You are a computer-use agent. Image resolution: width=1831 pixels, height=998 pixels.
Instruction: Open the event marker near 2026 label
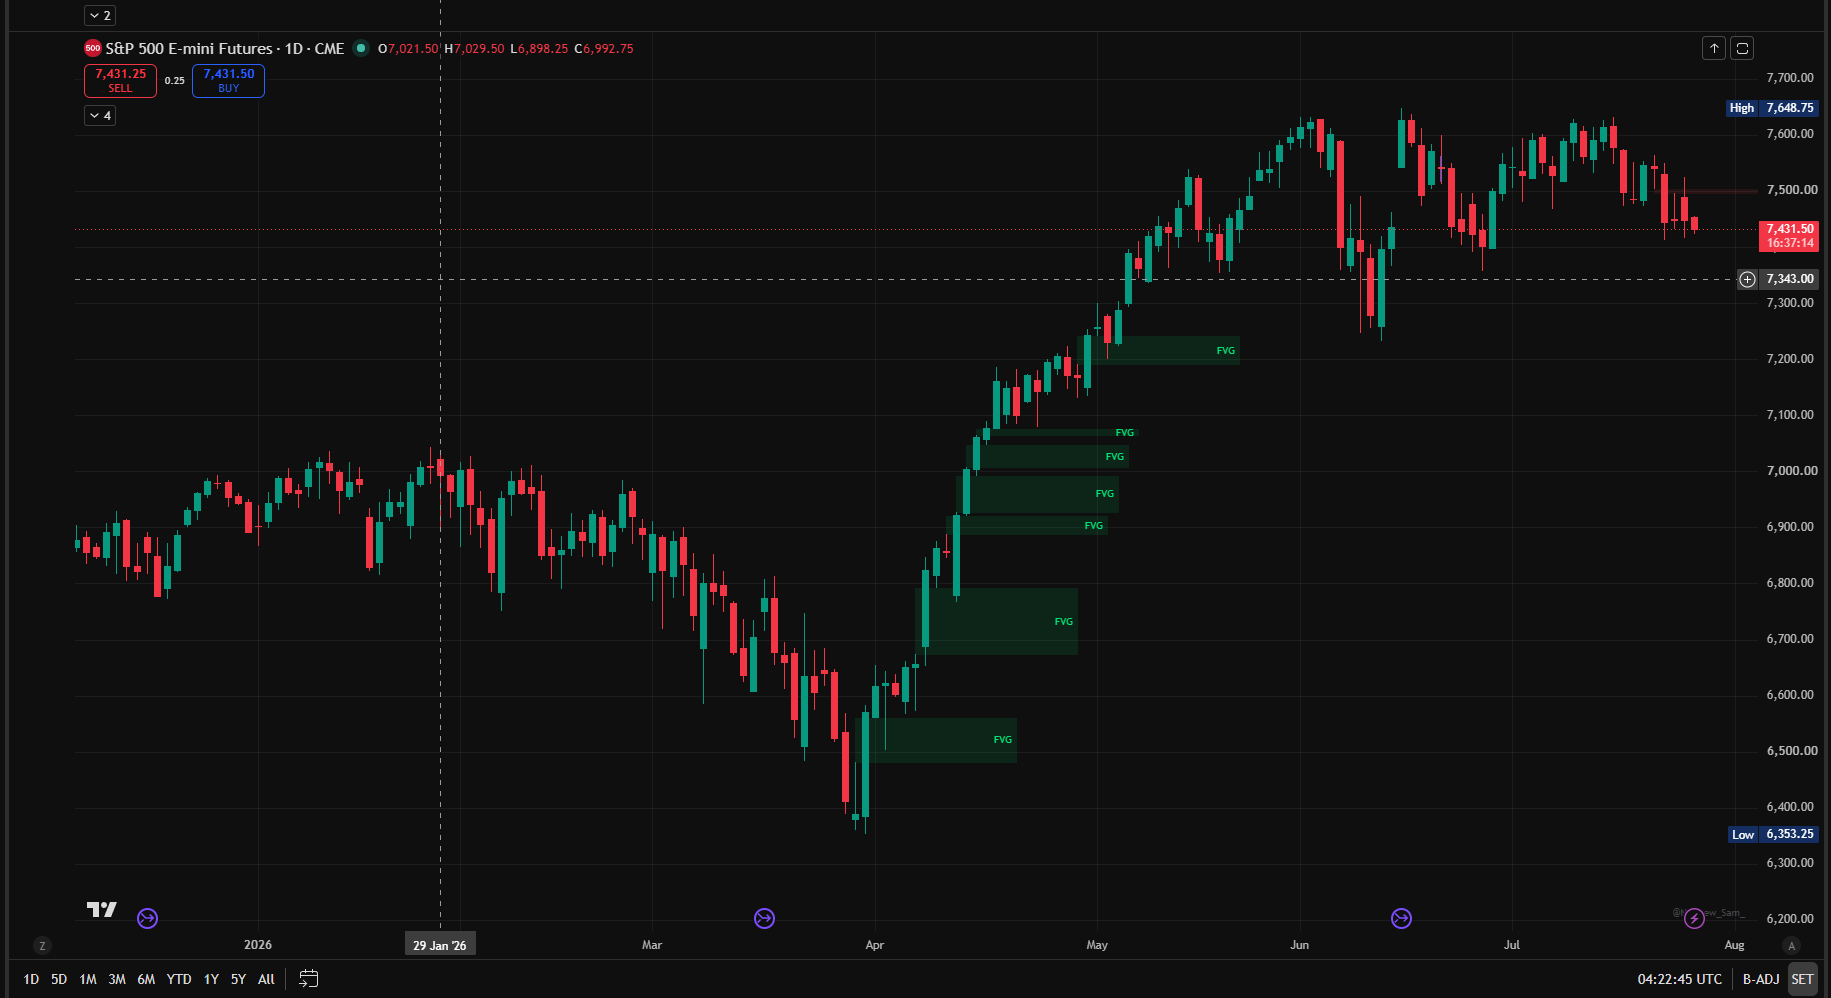point(147,918)
